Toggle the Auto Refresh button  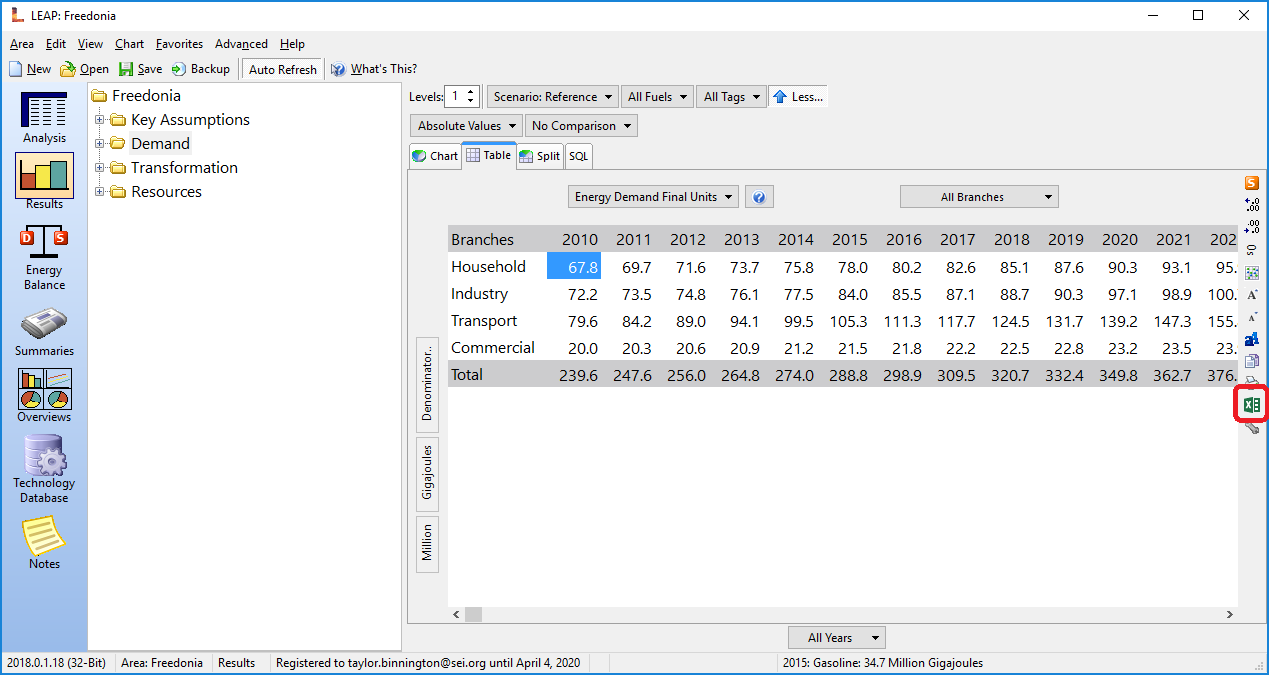click(x=282, y=69)
